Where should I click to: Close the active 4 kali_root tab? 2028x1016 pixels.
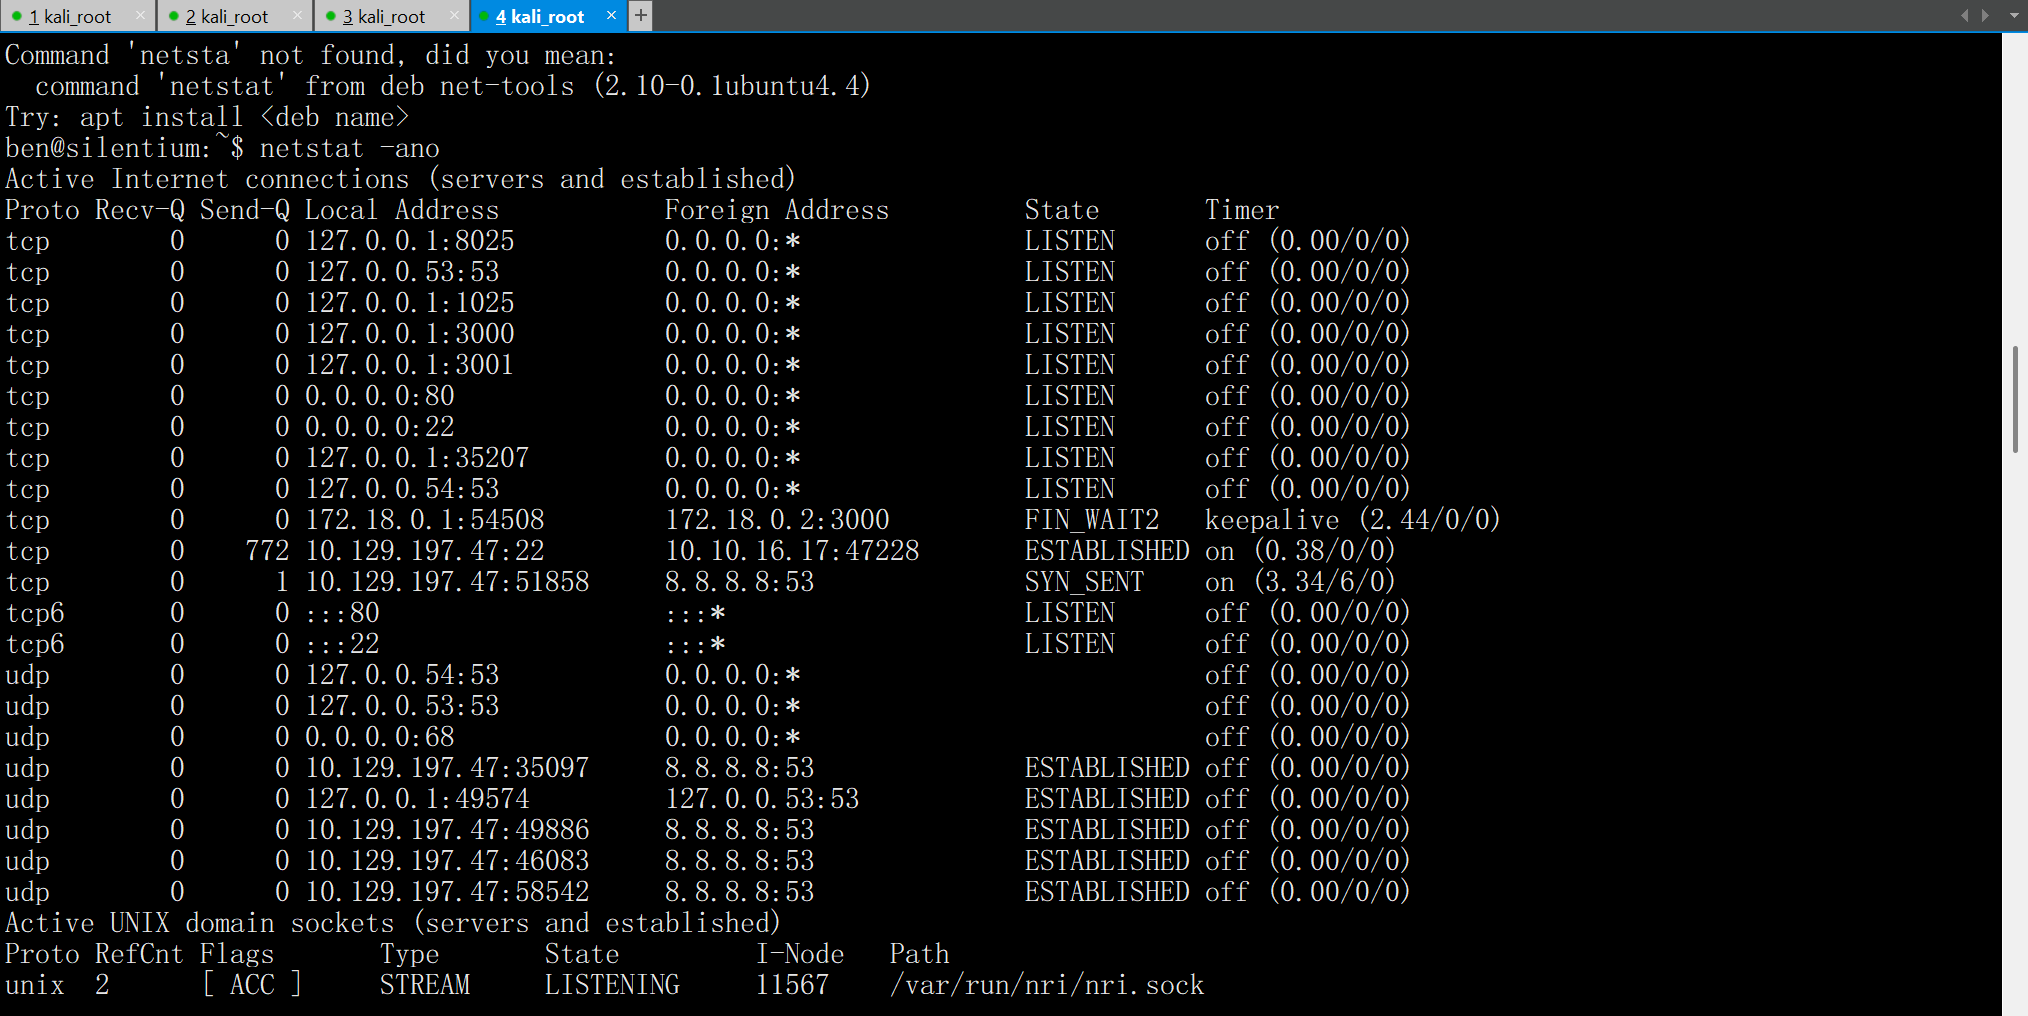click(611, 15)
